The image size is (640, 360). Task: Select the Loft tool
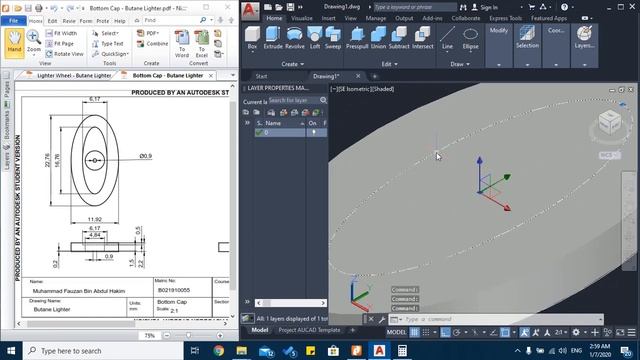(x=315, y=38)
